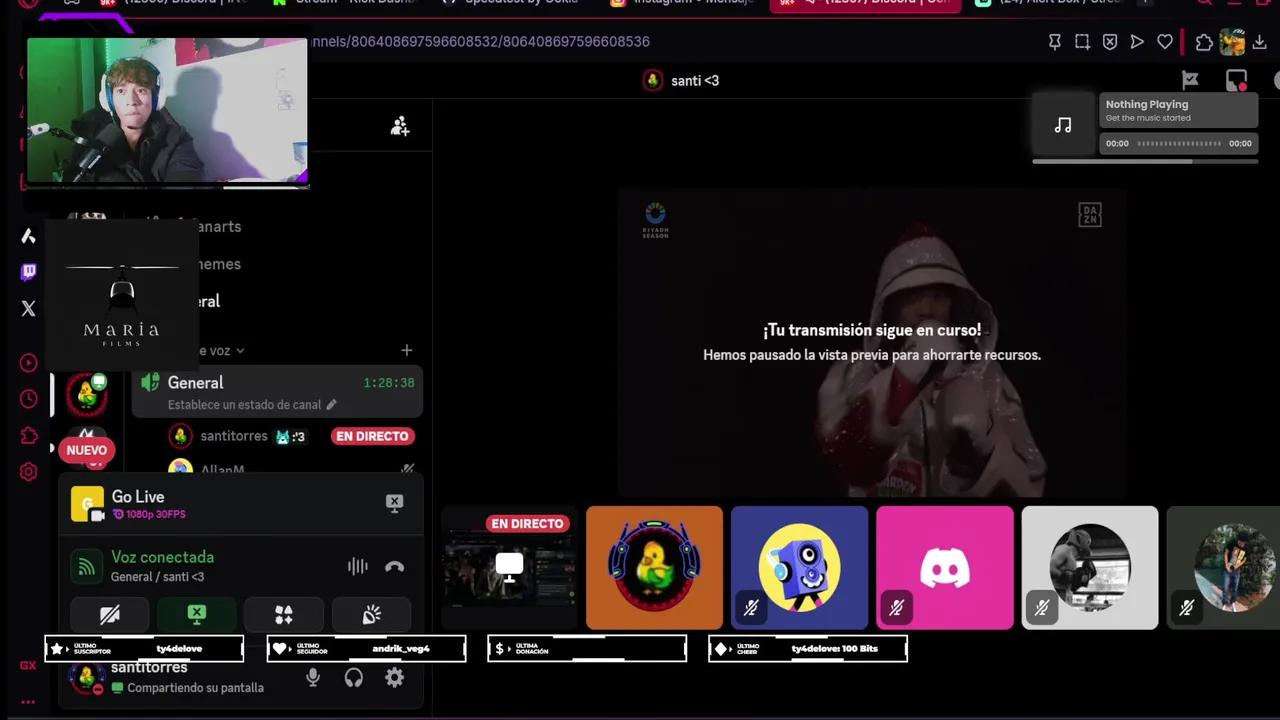The image size is (1280, 720).
Task: Click the send arrow icon in the toolbar
Action: tap(1137, 42)
